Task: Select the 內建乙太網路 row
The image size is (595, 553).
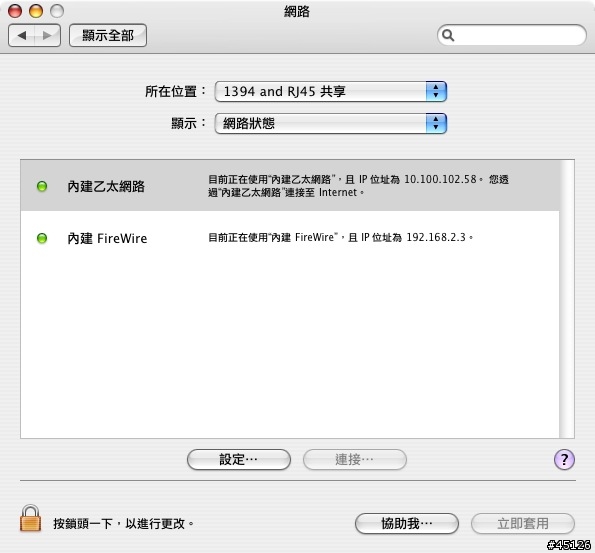Action: 290,186
